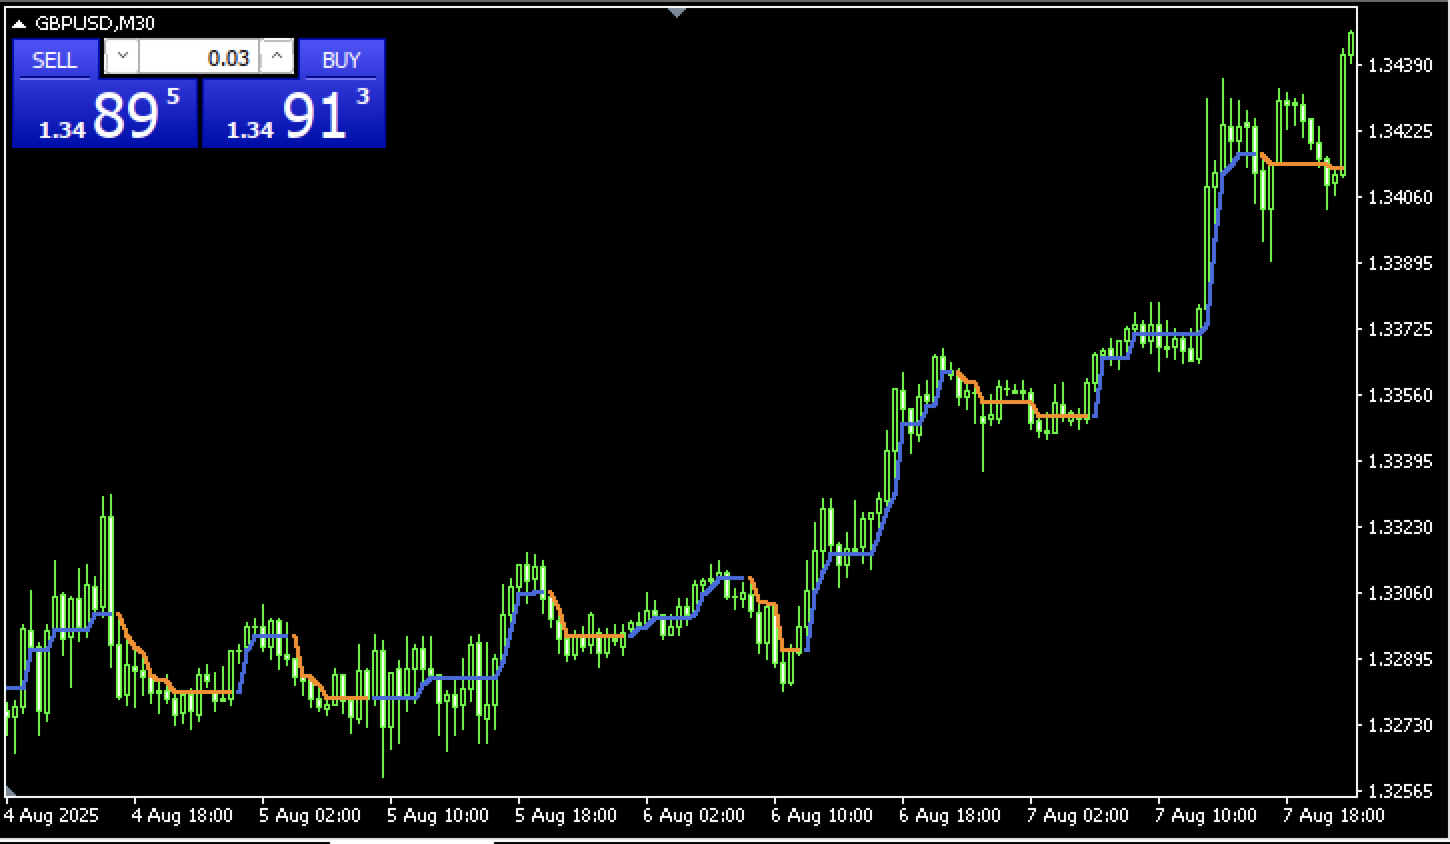This screenshot has height=844, width=1450.
Task: Click price label 1.34390 on the scale
Action: pyautogui.click(x=1400, y=65)
